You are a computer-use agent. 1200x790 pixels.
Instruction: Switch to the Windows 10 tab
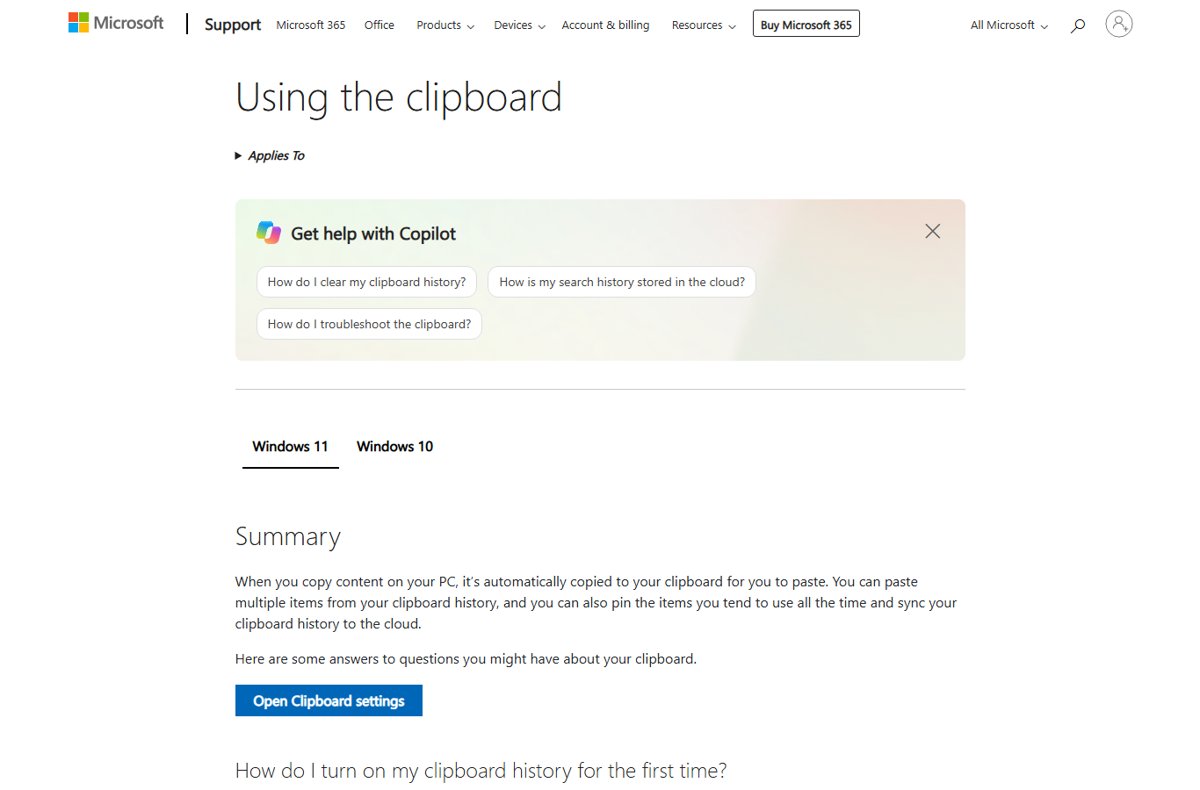click(x=395, y=447)
